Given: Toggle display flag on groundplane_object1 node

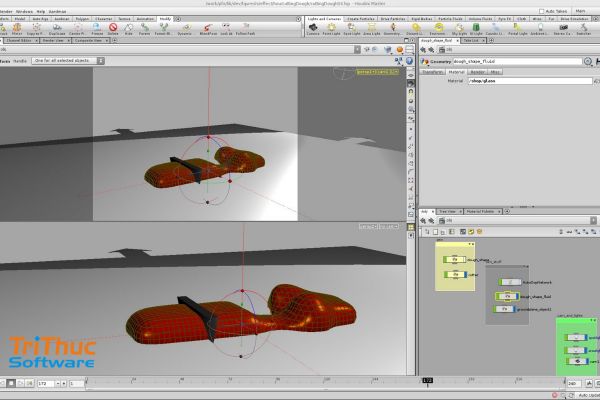Looking at the screenshot, I should pyautogui.click(x=514, y=309).
